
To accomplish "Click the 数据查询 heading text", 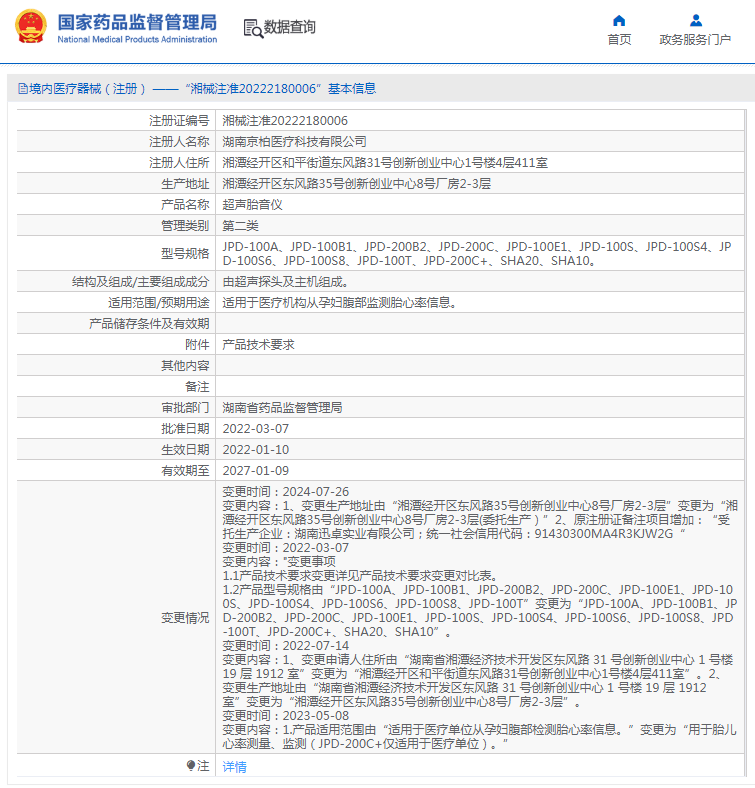I will (x=290, y=27).
